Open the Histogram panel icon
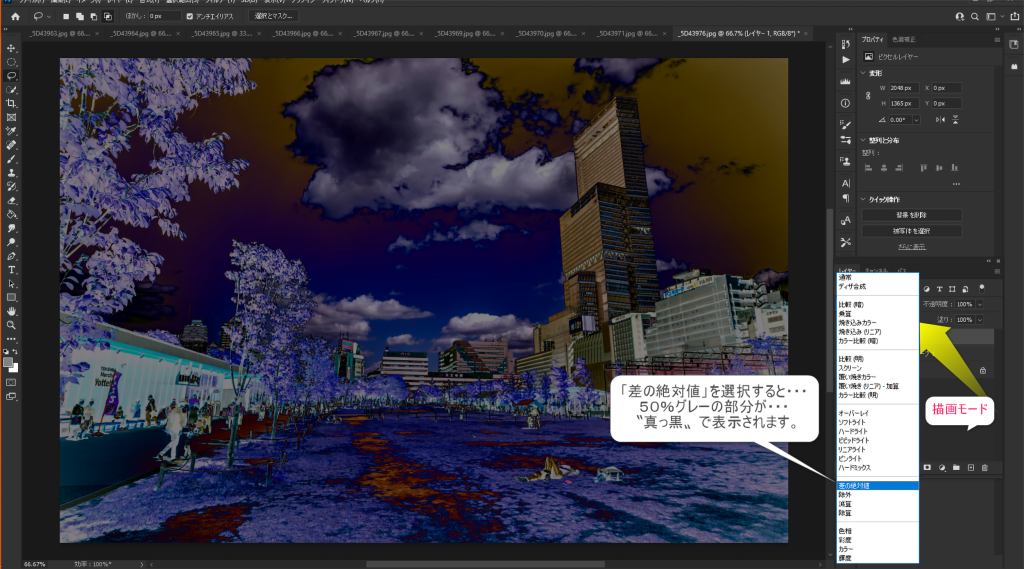Viewport: 1024px width, 569px height. click(846, 81)
